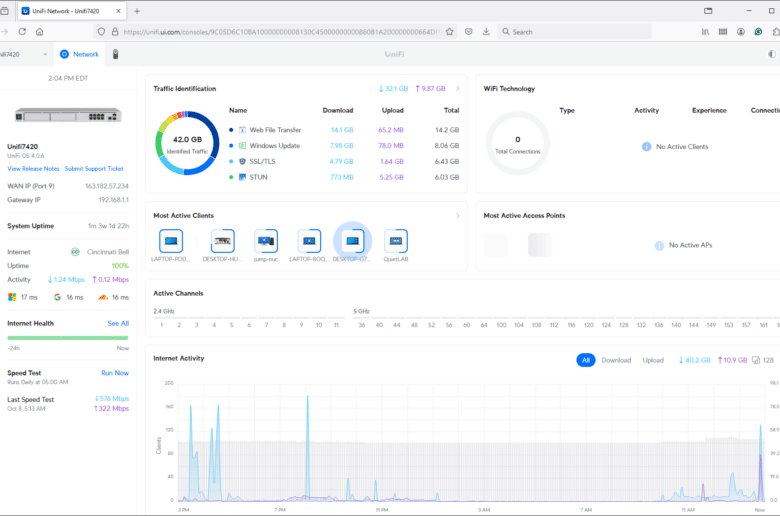Click the Web File Transfer app icon

[242, 130]
